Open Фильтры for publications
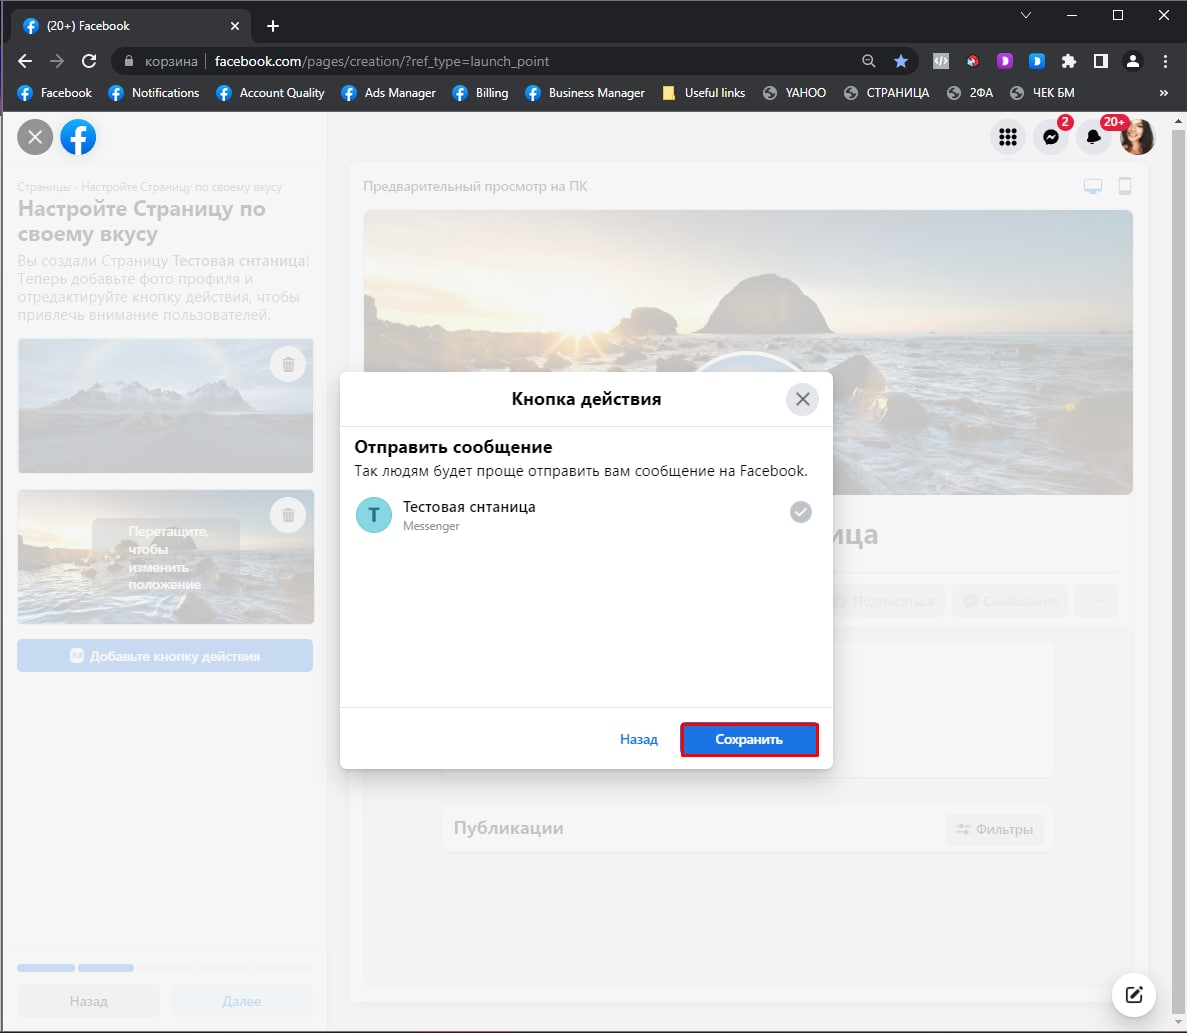 click(x=994, y=829)
